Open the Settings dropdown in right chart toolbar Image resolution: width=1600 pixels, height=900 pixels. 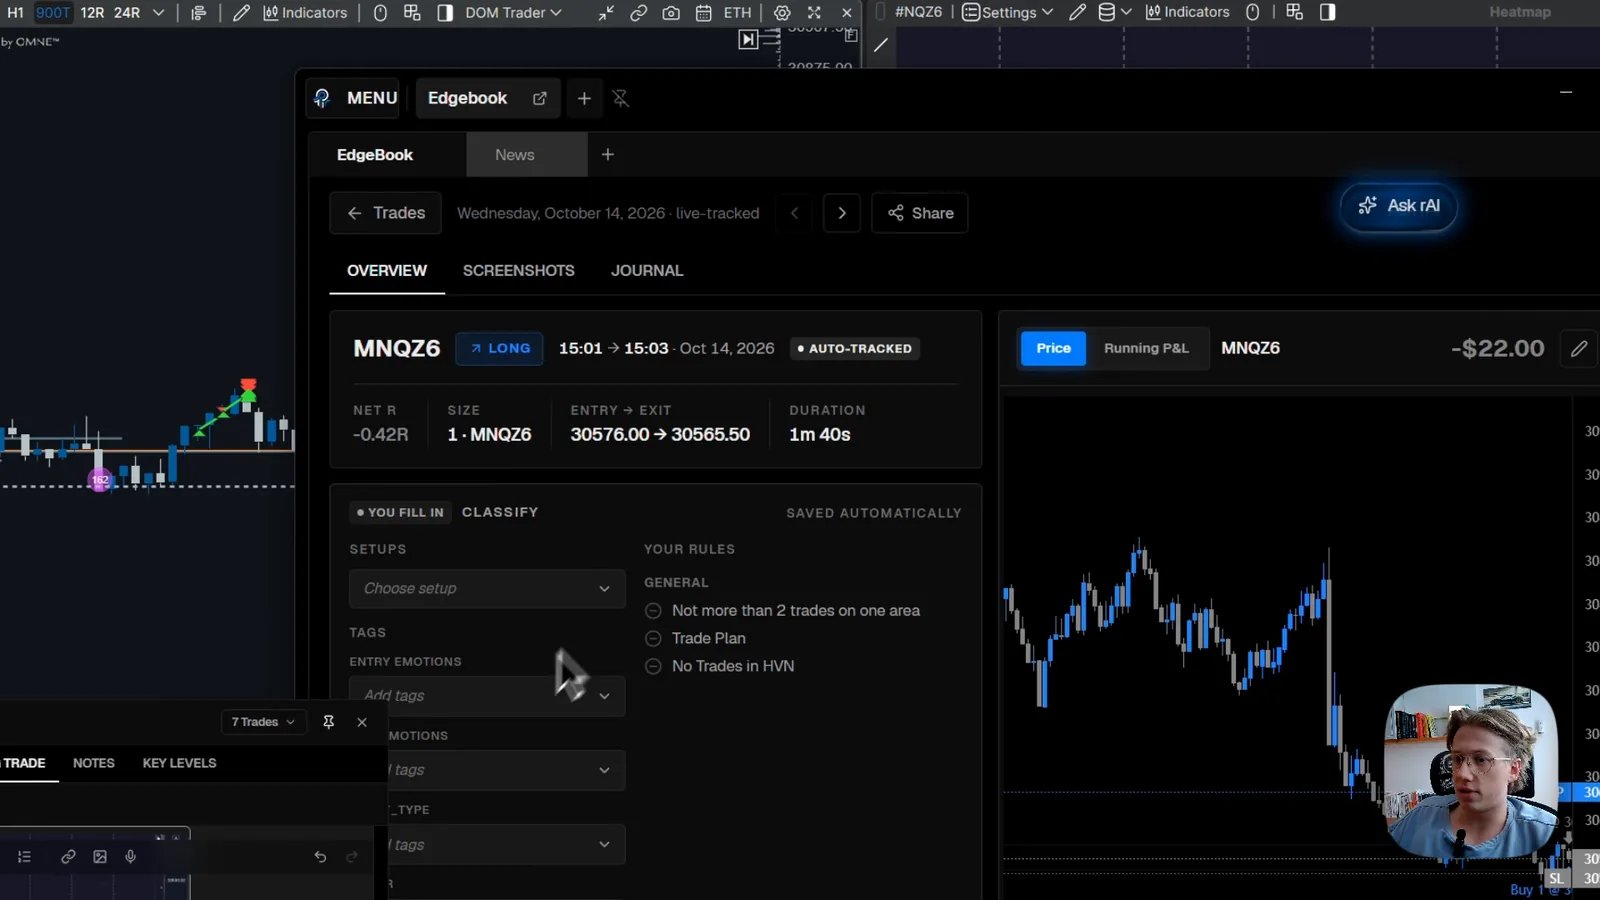pos(1008,13)
